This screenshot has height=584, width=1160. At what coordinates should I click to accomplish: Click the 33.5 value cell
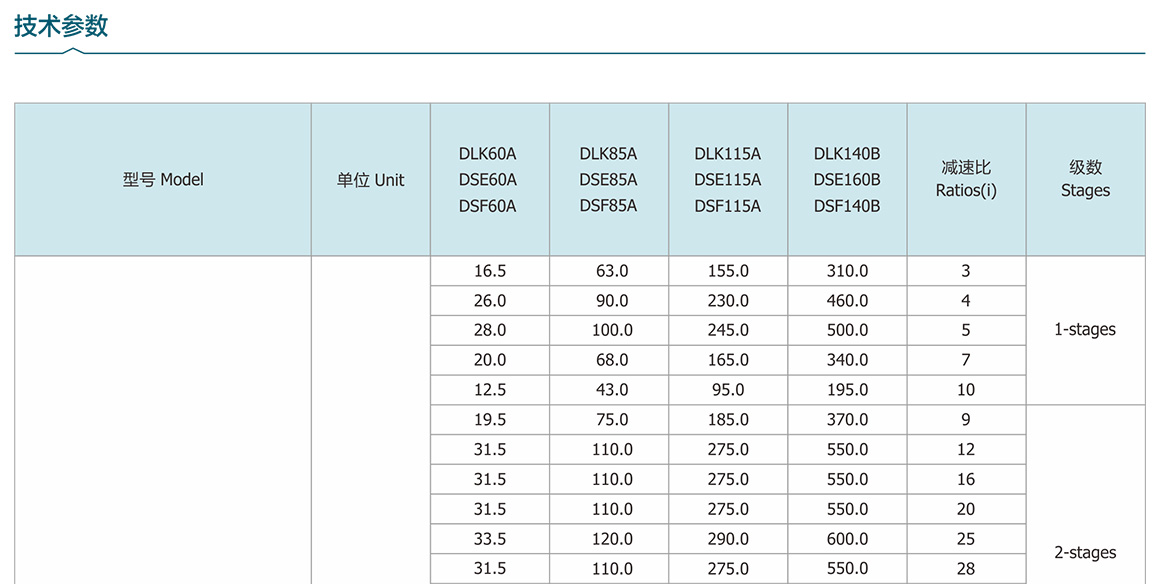click(490, 539)
